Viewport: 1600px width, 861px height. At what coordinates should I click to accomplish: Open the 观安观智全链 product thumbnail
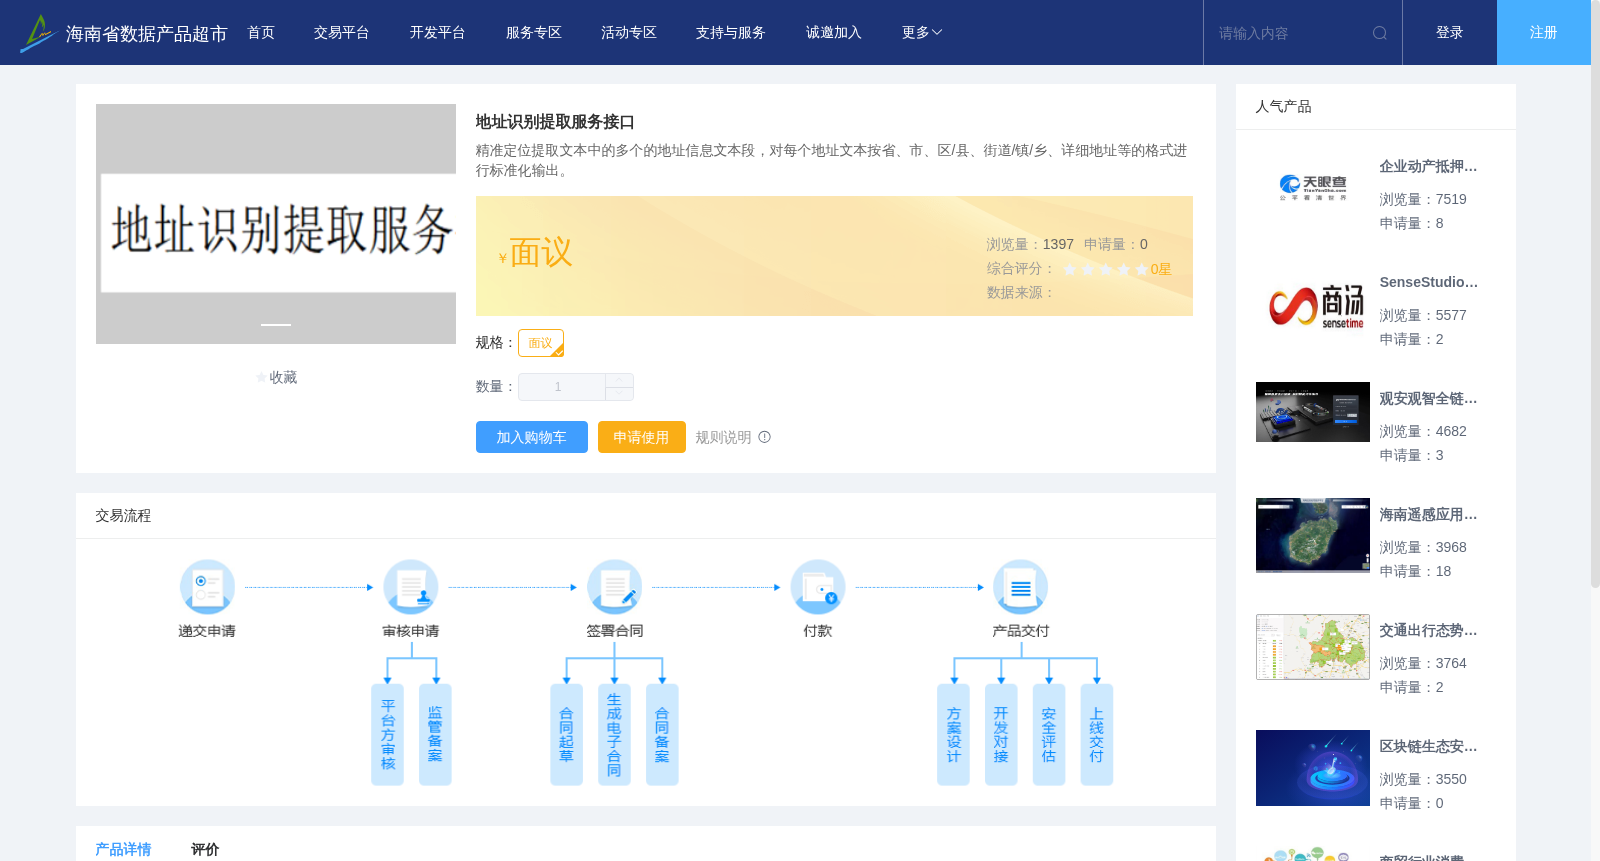pyautogui.click(x=1313, y=412)
